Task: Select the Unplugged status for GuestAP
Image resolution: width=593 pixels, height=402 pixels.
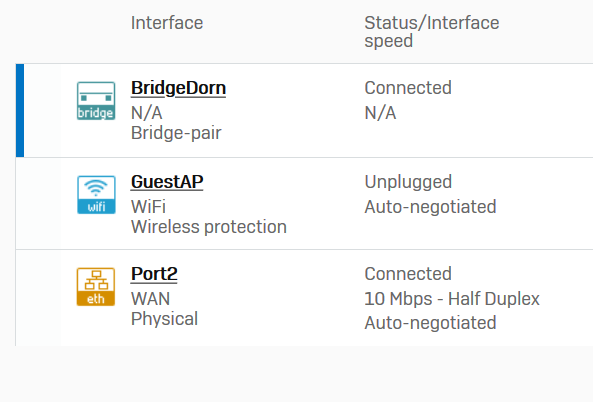Action: (x=408, y=182)
